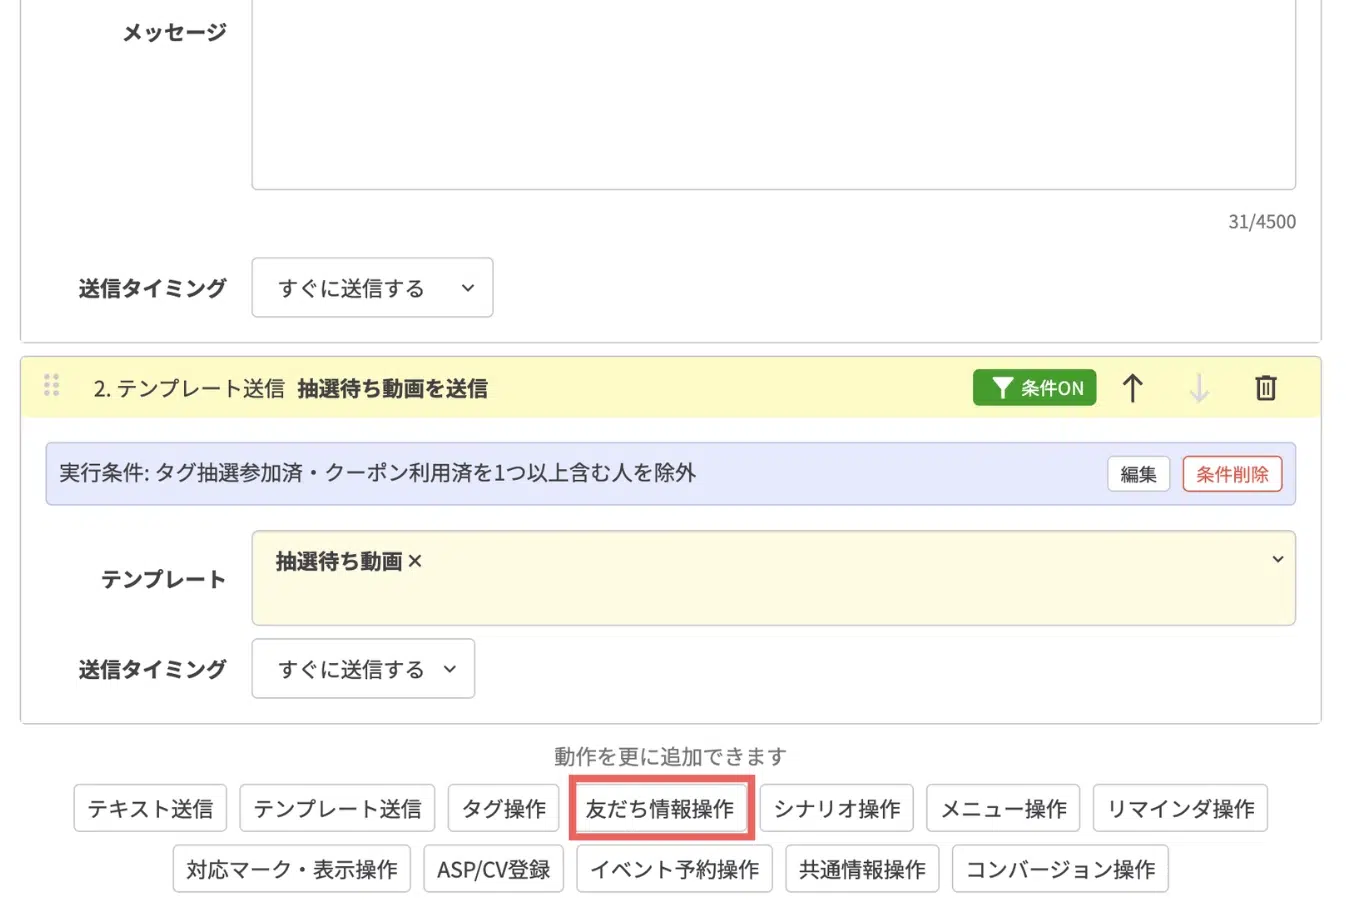Click the 動作を更に追加できます hint text

(670, 757)
